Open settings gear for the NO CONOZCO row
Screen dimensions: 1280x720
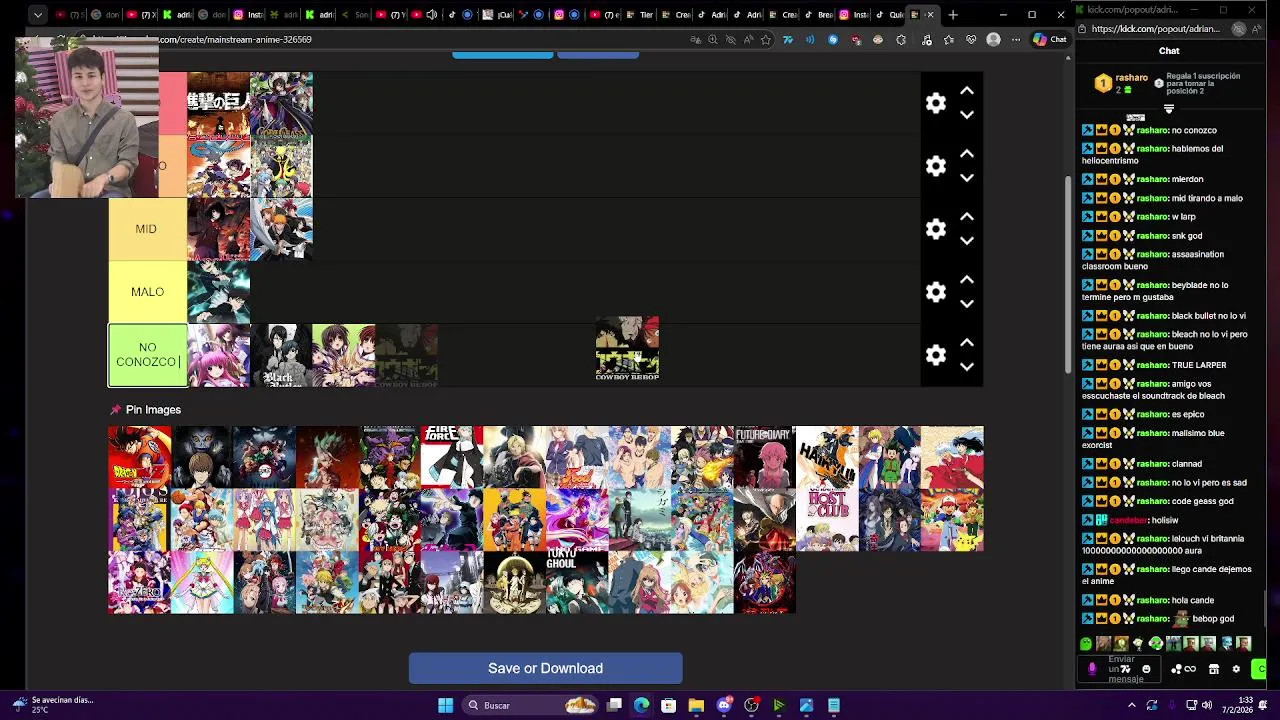(x=936, y=355)
